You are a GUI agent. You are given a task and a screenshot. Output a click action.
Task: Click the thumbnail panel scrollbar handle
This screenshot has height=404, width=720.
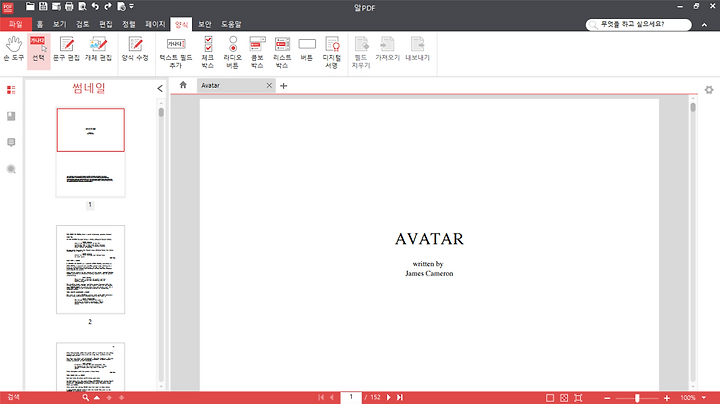161,112
